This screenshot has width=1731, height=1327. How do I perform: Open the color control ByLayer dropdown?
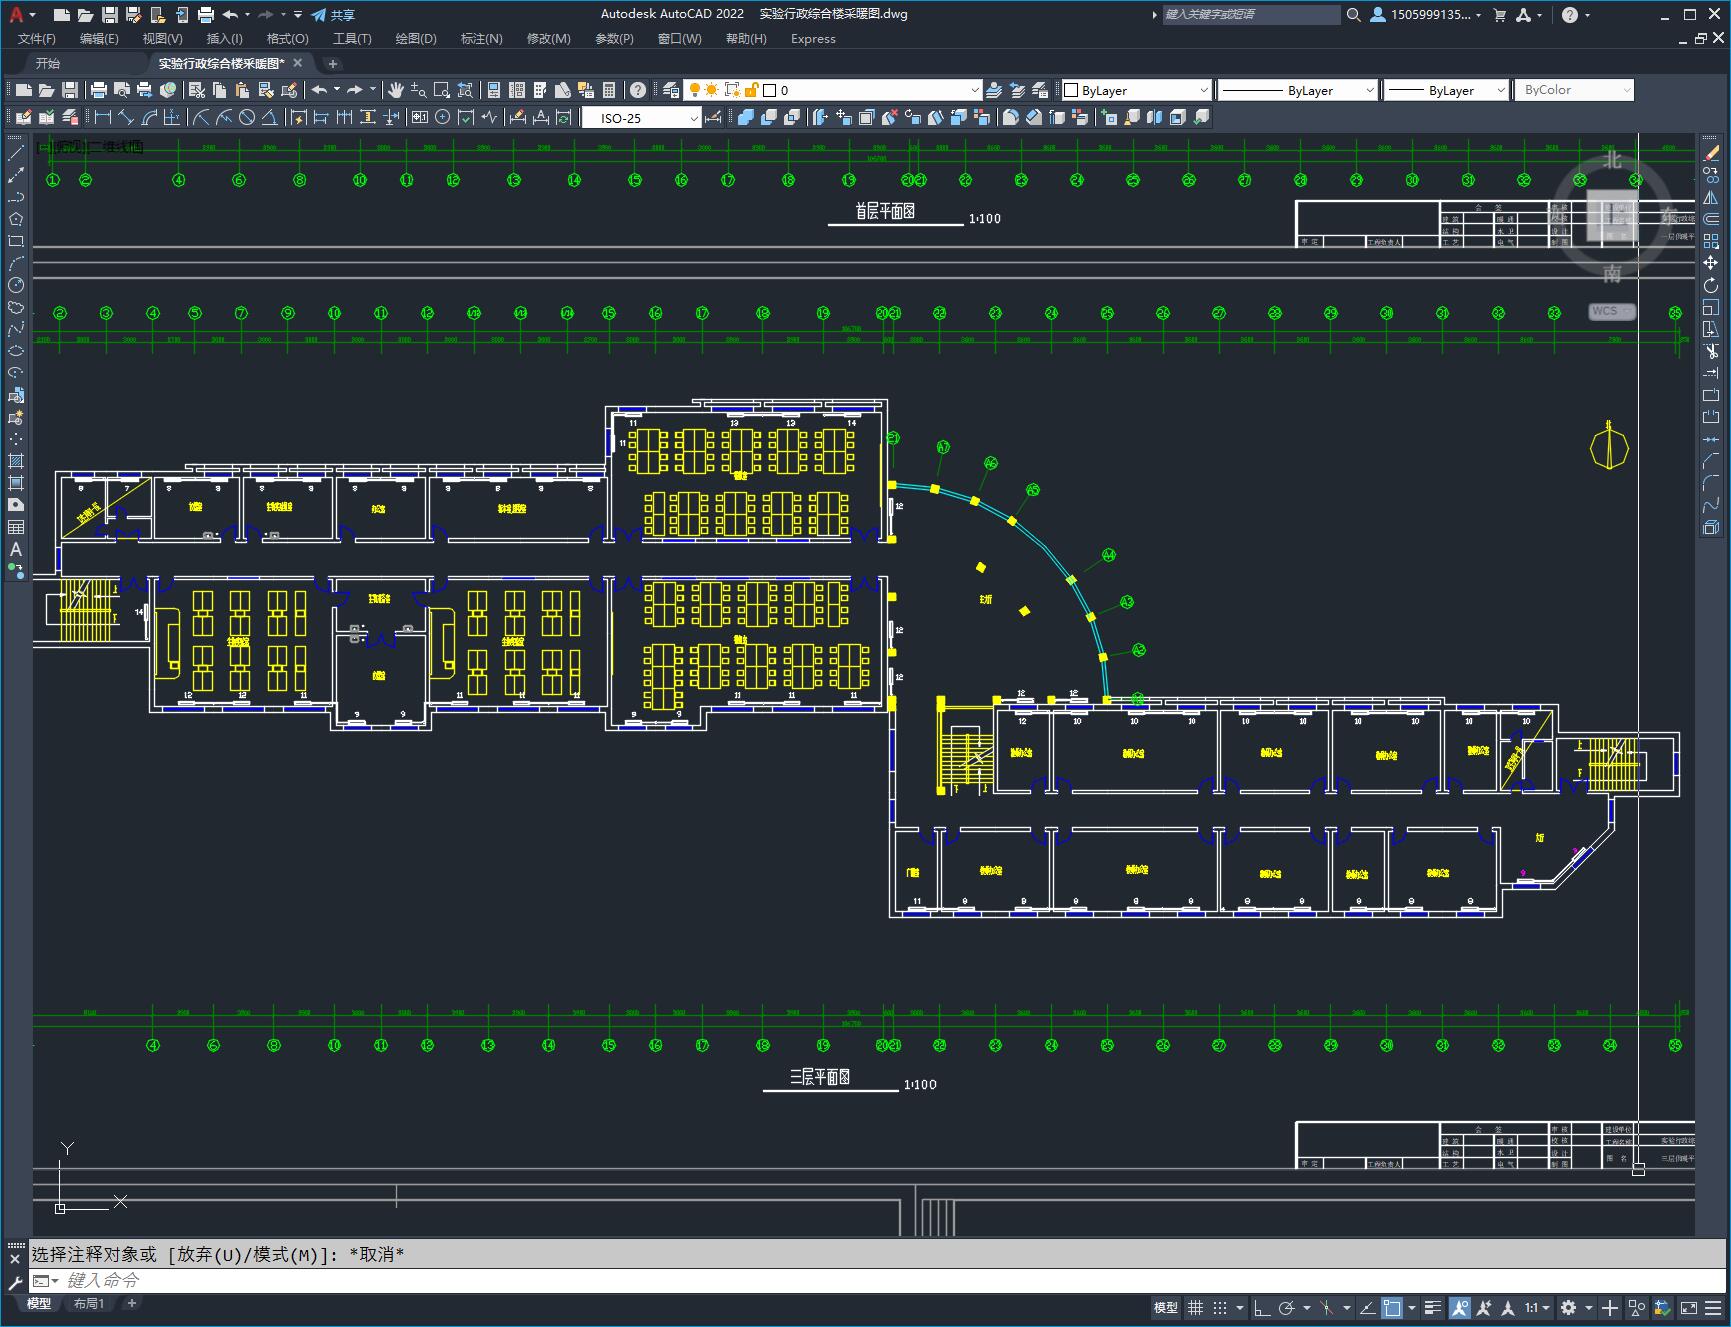(x=1136, y=90)
